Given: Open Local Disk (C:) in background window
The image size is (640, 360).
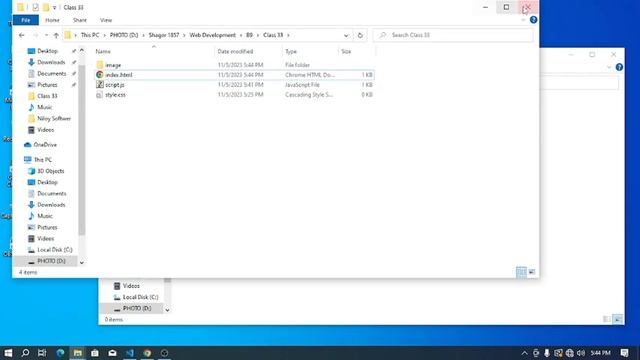Looking at the screenshot, I should (x=140, y=297).
